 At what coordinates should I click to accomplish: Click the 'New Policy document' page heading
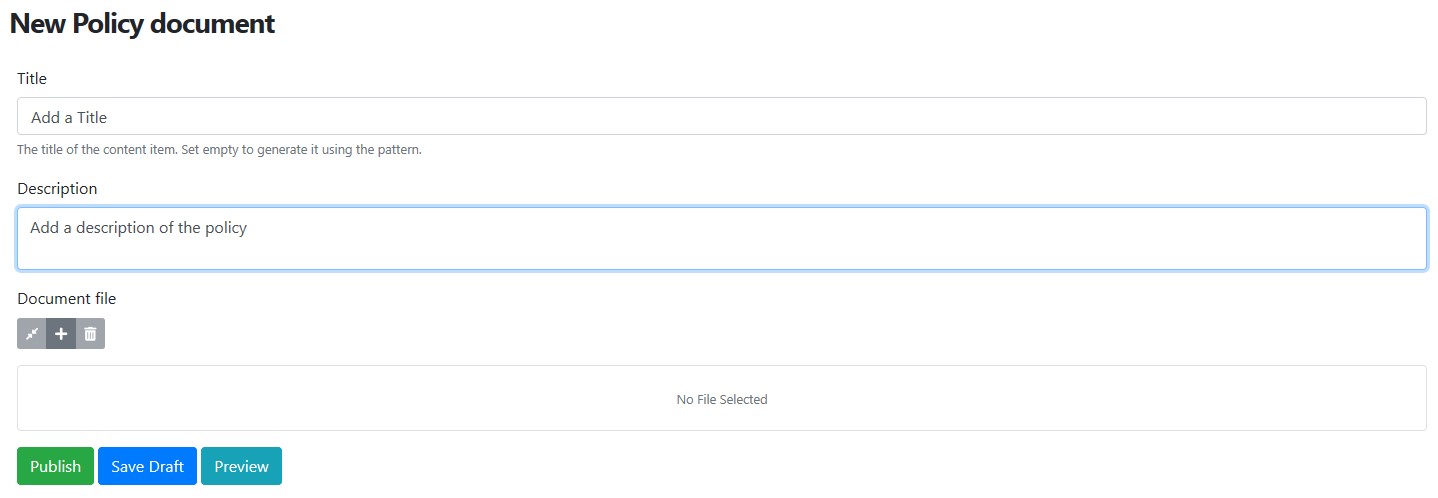pos(142,24)
